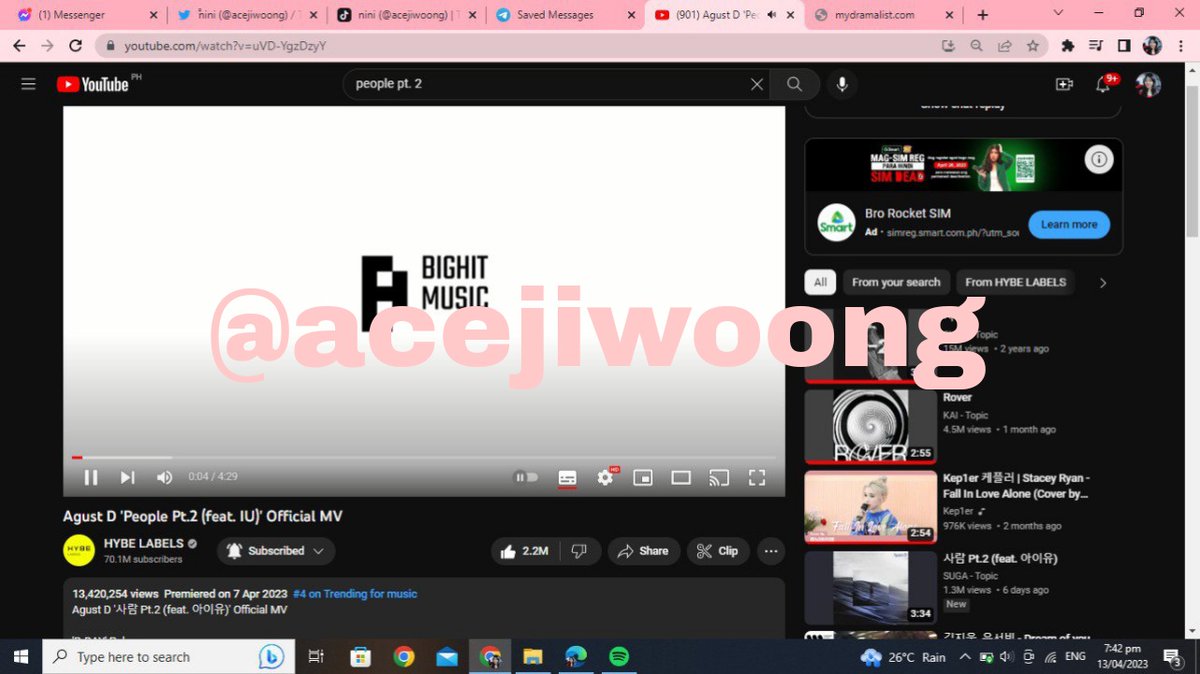Open the YouTube notifications bell
The width and height of the screenshot is (1200, 674).
(1104, 85)
